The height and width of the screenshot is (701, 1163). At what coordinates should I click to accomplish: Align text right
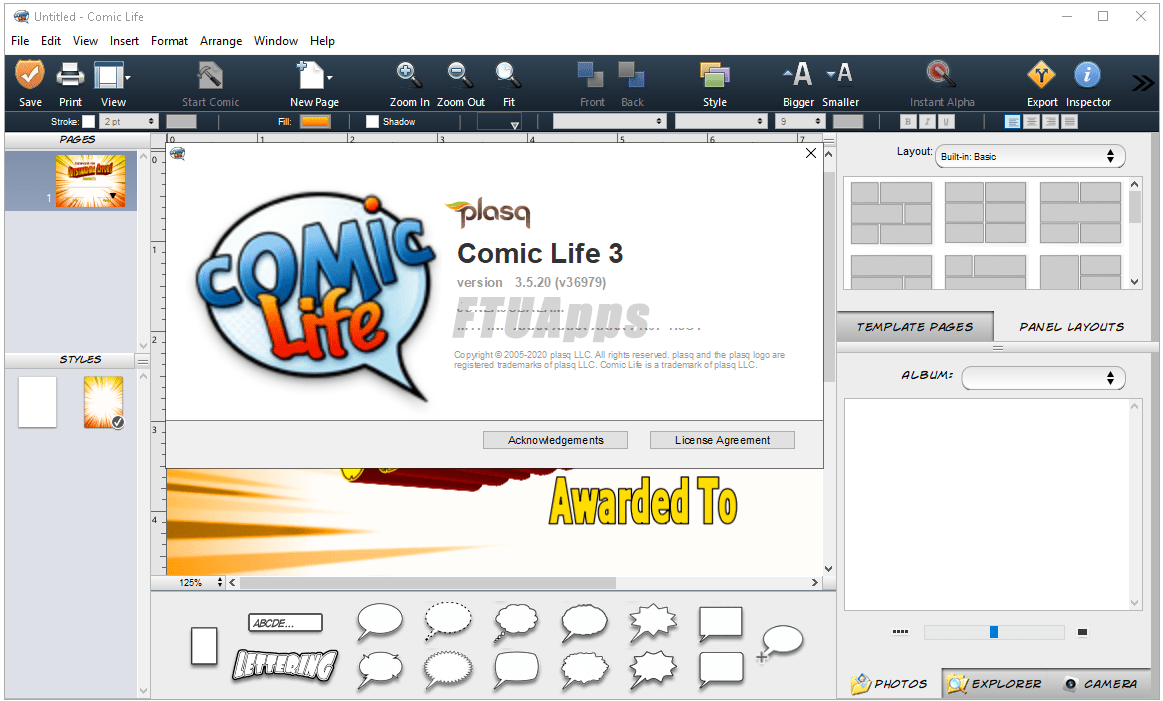pyautogui.click(x=1050, y=122)
